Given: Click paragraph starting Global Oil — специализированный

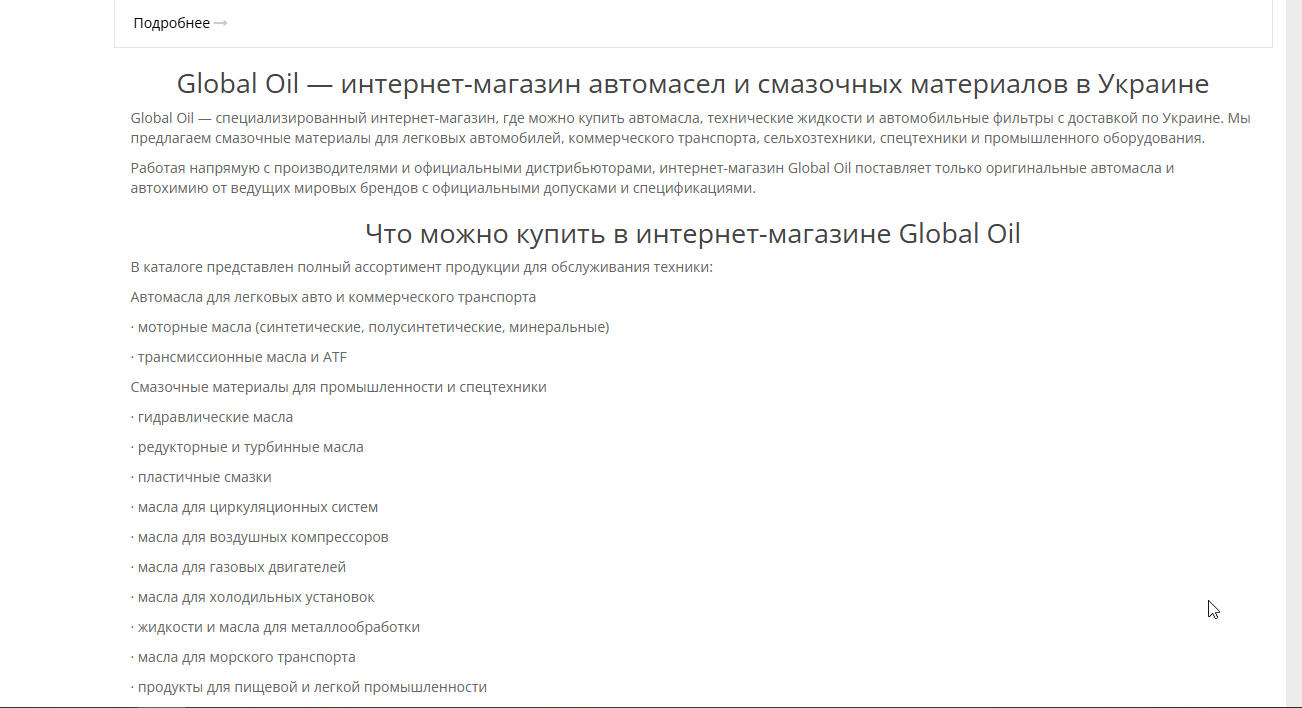Looking at the screenshot, I should click(691, 128).
